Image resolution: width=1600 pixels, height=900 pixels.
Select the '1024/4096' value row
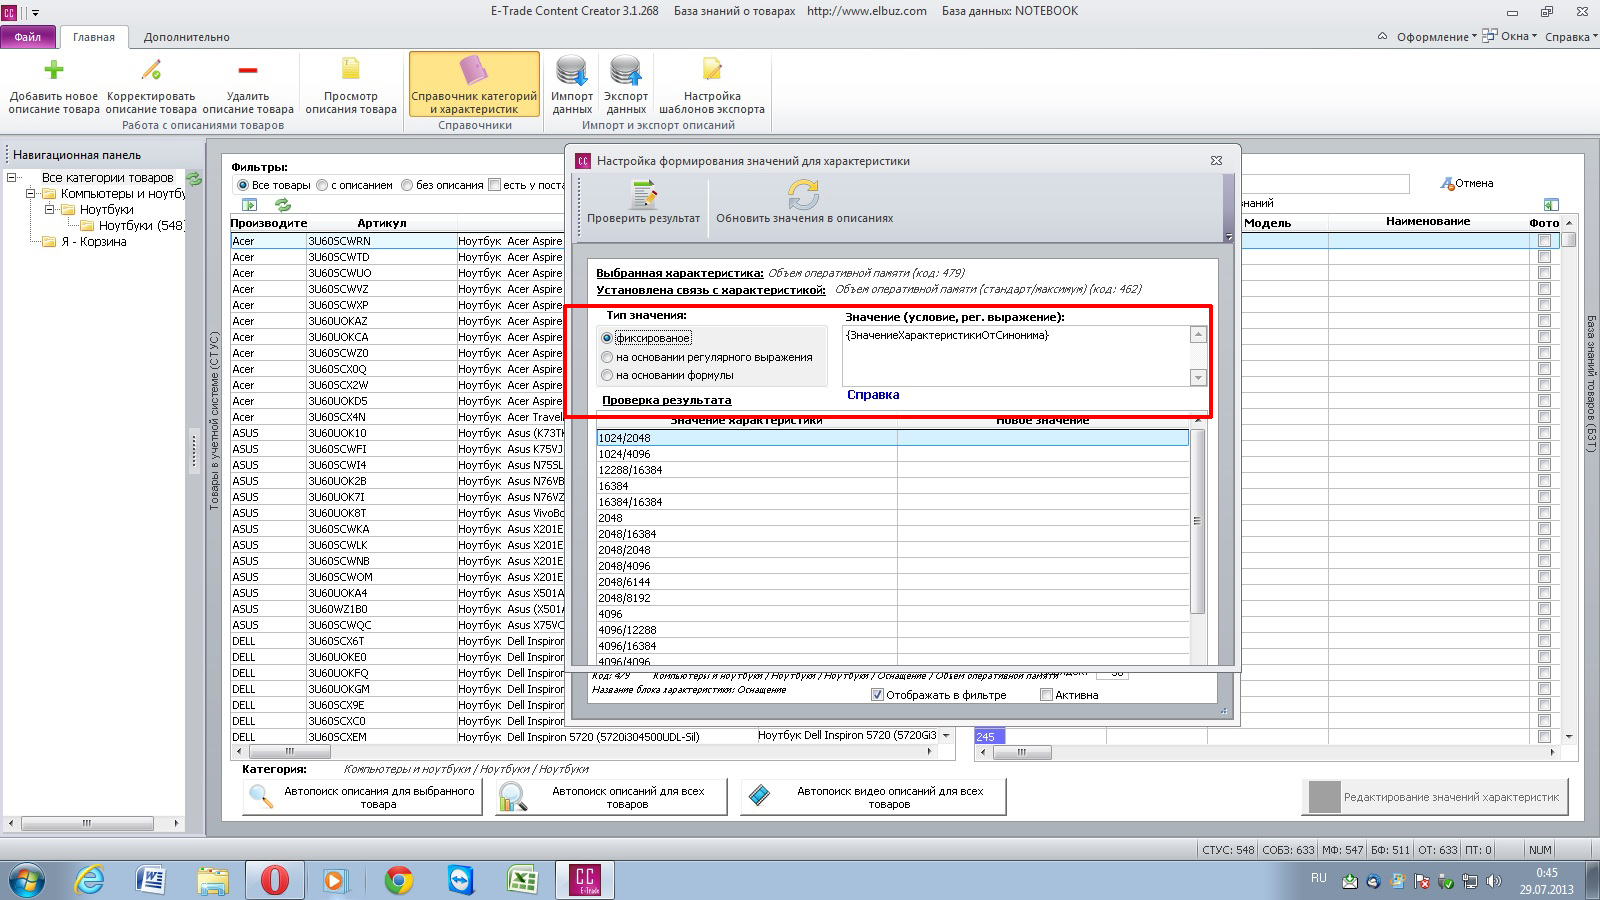[x=892, y=454]
